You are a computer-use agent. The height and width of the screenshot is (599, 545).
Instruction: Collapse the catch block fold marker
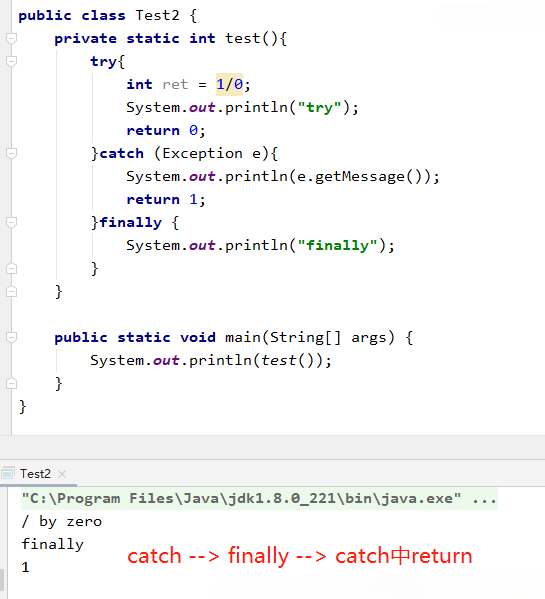click(11, 153)
